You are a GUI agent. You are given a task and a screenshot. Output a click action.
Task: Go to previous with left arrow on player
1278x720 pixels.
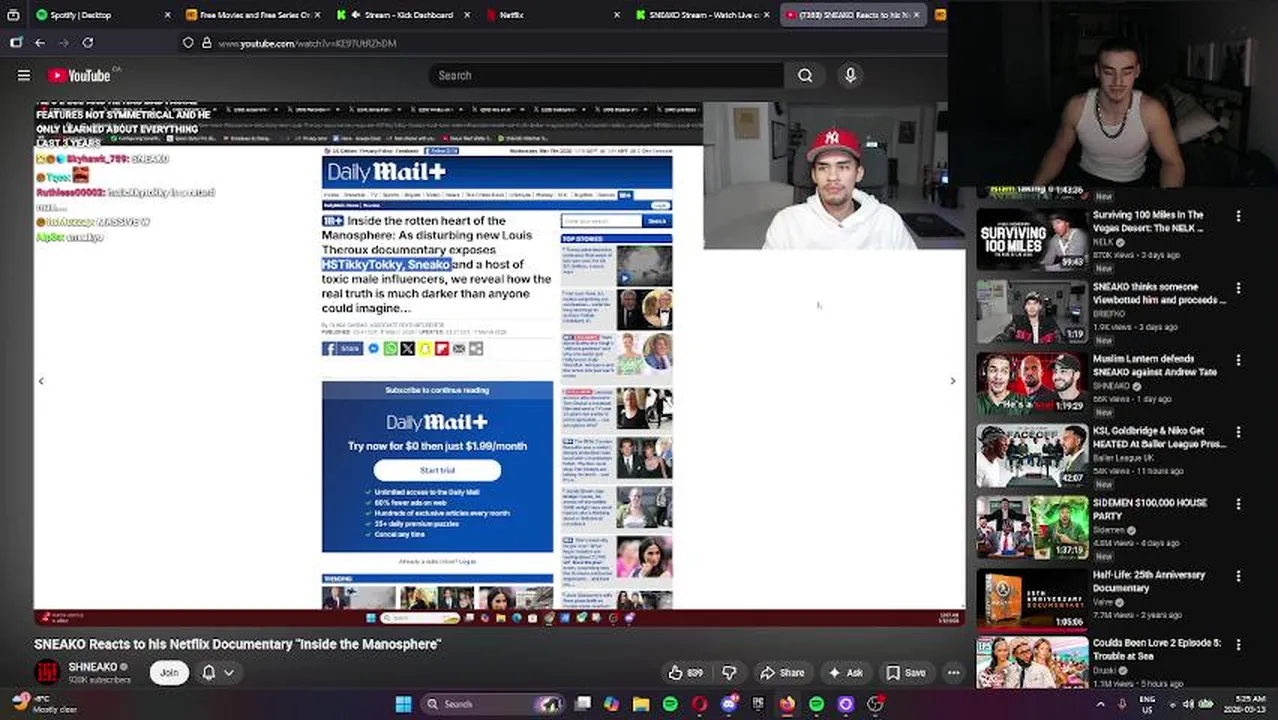pyautogui.click(x=41, y=381)
